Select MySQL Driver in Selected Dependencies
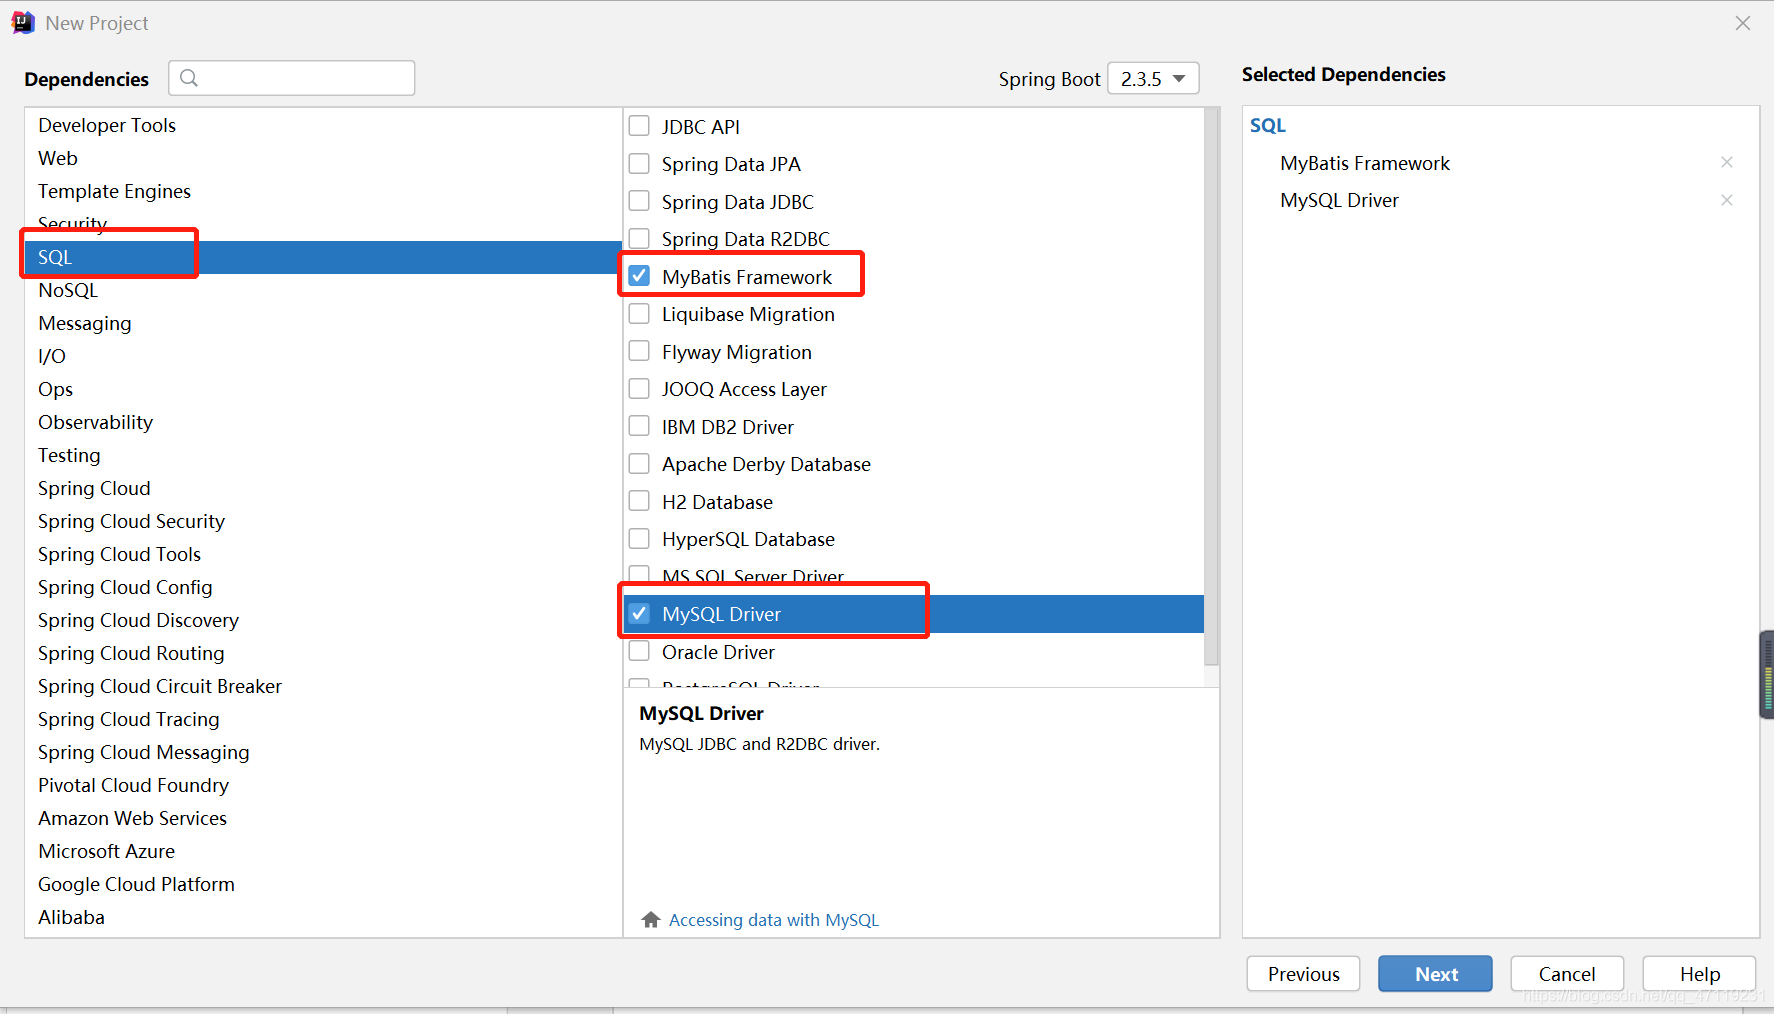Screen dimensions: 1774x1014 pos(1339,200)
